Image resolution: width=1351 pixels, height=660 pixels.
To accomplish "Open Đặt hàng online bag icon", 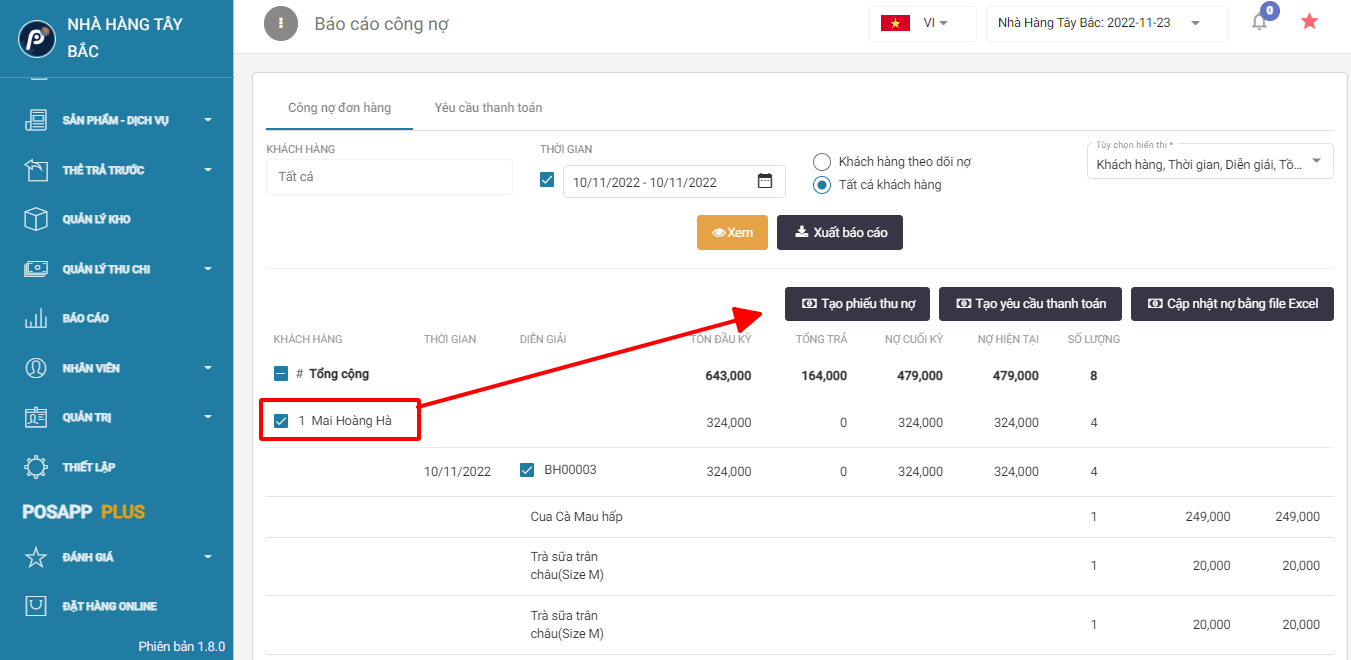I will [36, 606].
